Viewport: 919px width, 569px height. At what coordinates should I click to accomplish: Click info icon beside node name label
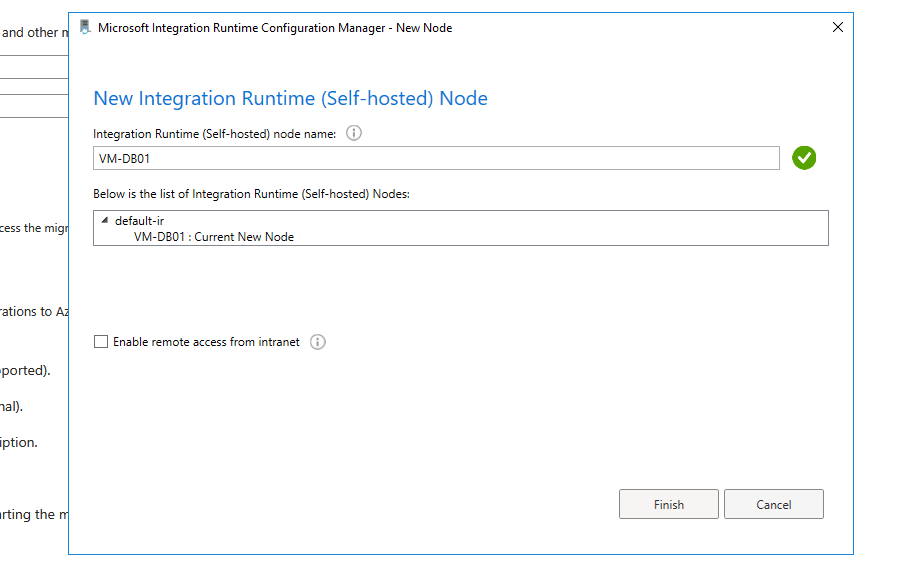click(353, 133)
